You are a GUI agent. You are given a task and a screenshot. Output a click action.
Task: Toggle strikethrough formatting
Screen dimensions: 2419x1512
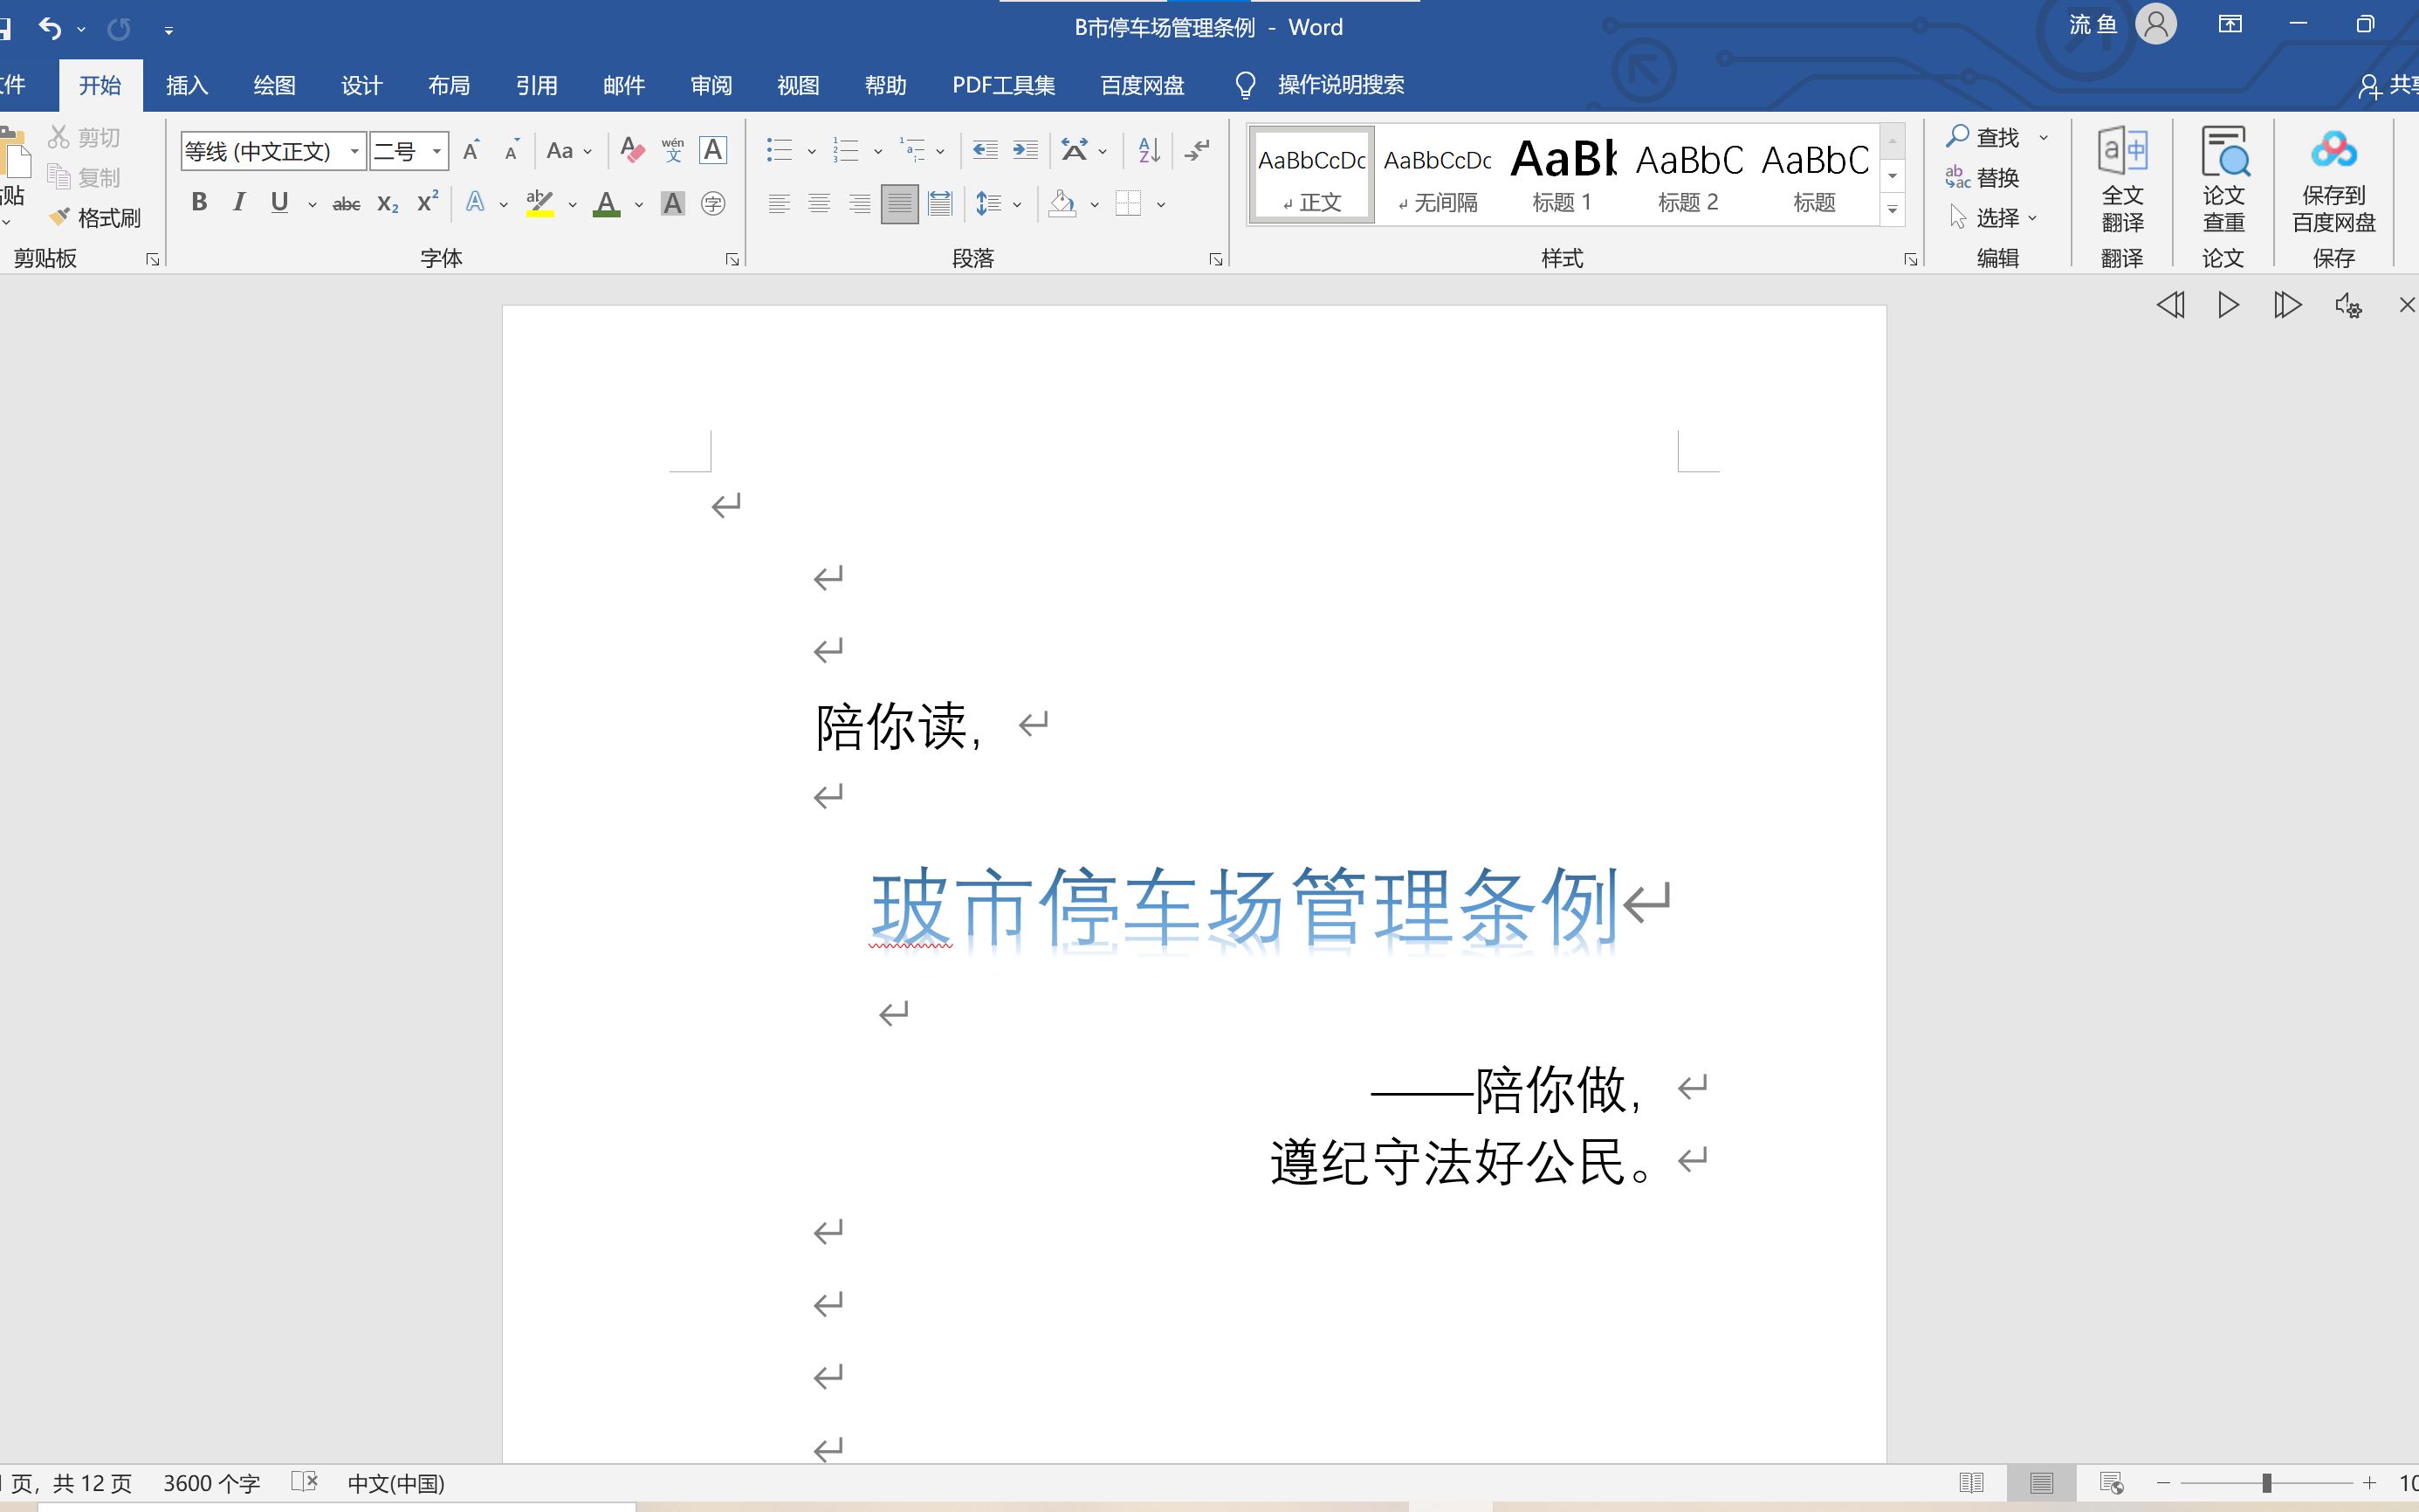point(346,204)
